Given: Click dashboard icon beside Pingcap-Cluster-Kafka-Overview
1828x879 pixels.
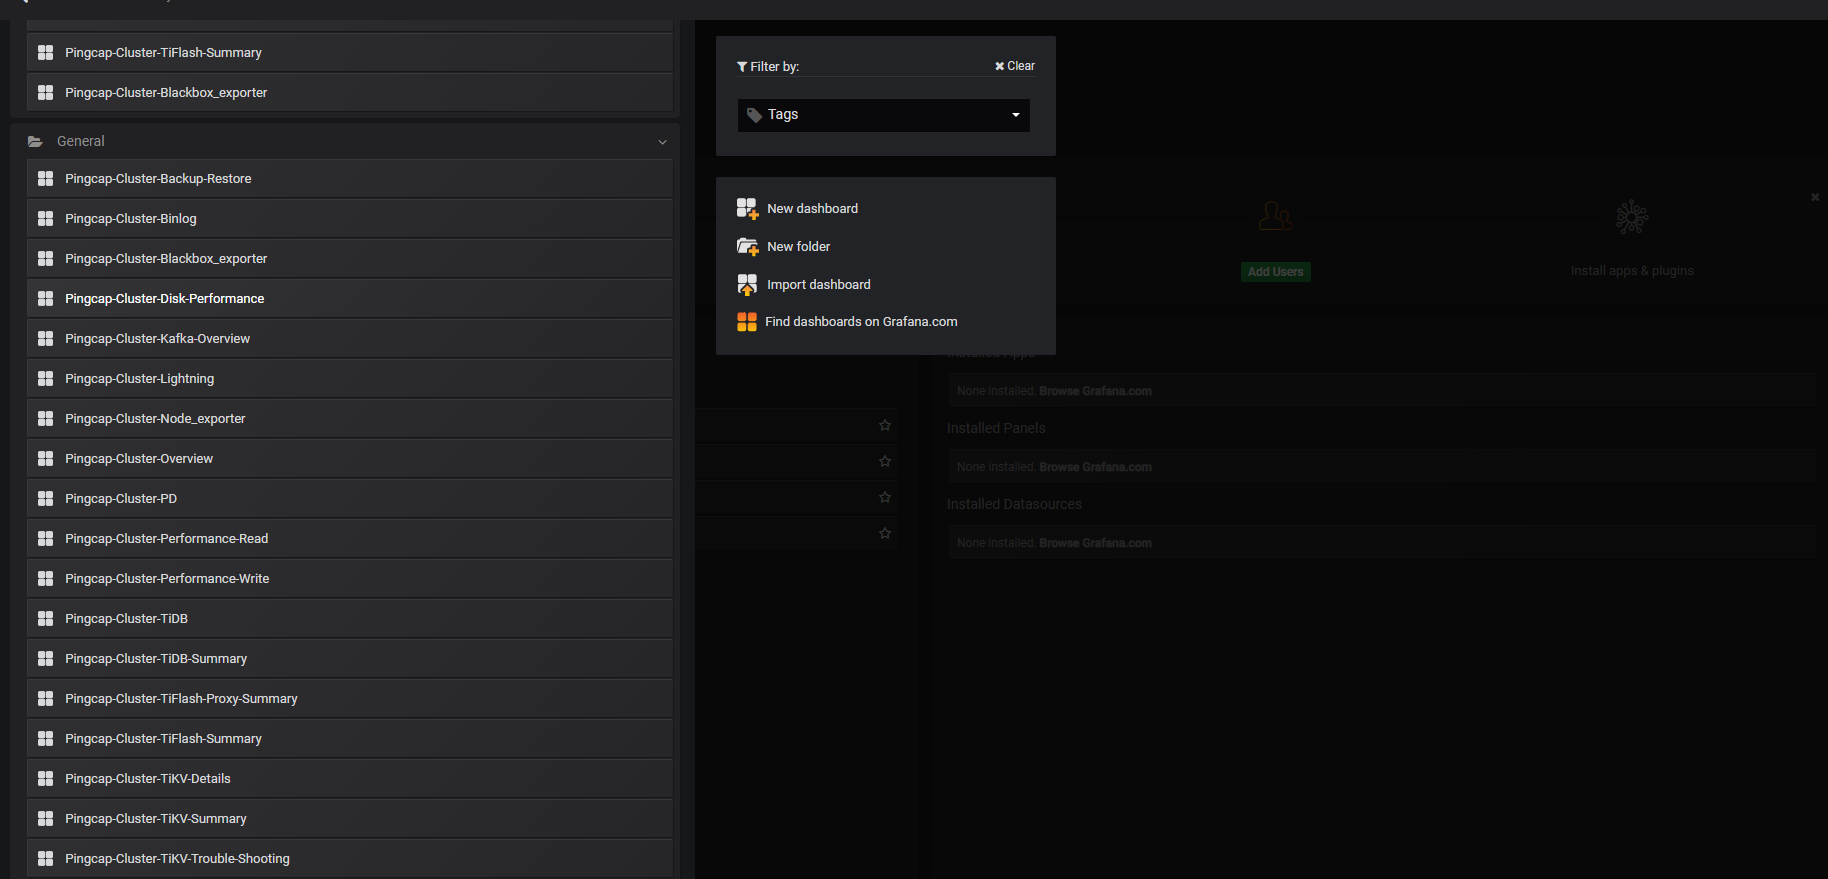Looking at the screenshot, I should (x=45, y=339).
